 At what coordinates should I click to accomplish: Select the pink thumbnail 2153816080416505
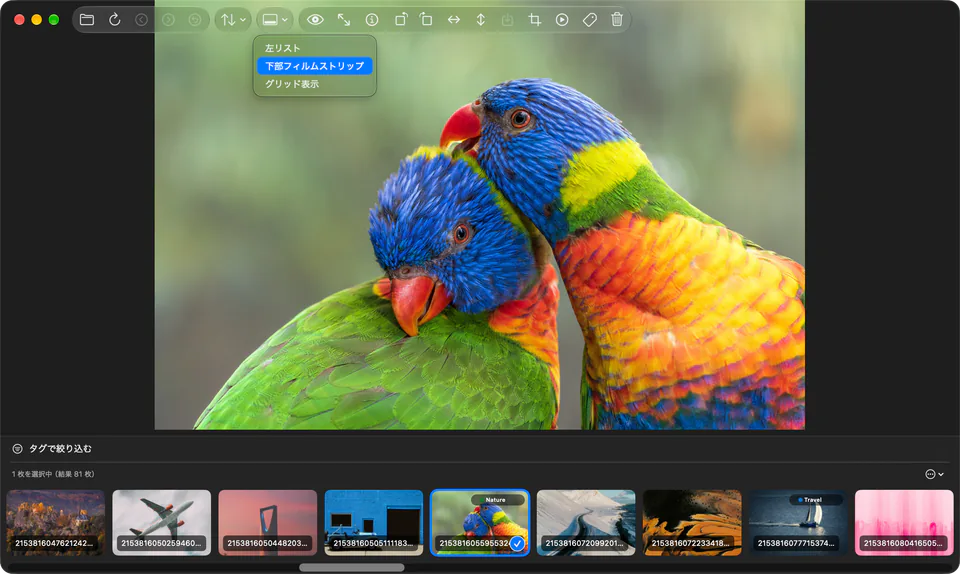click(x=904, y=523)
